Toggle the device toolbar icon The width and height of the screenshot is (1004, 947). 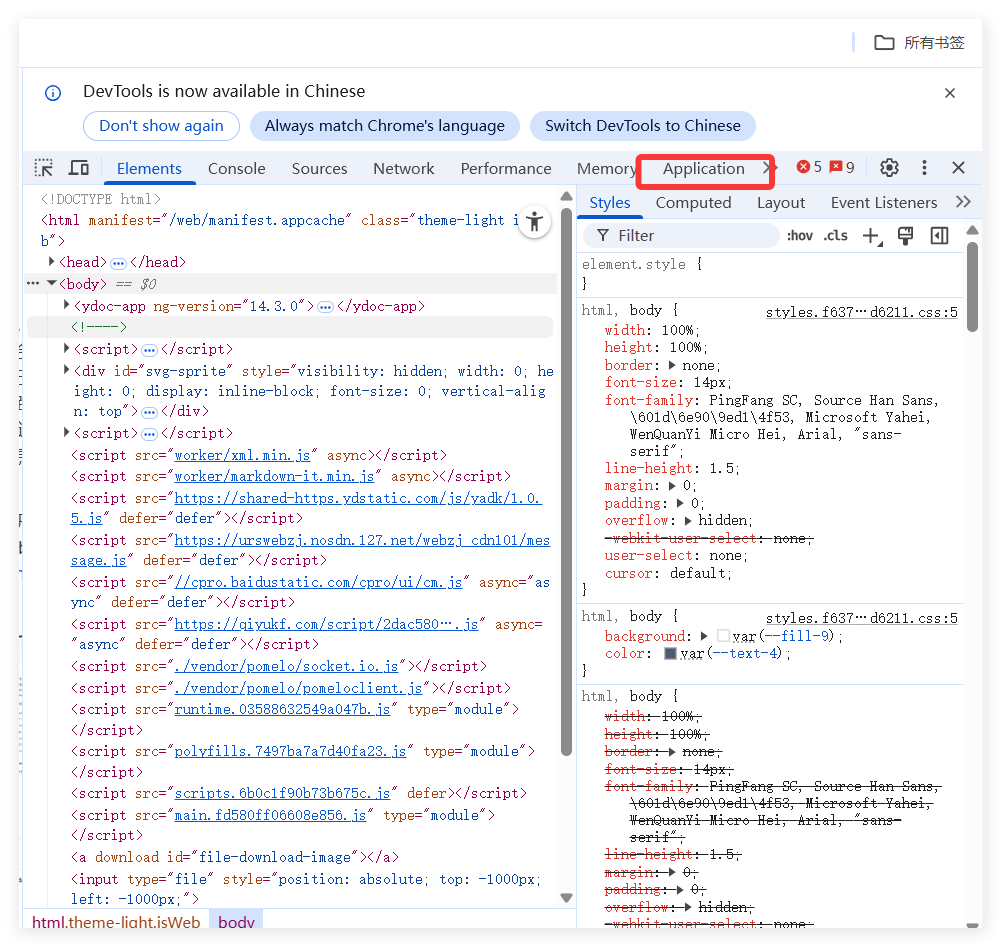pyautogui.click(x=79, y=168)
